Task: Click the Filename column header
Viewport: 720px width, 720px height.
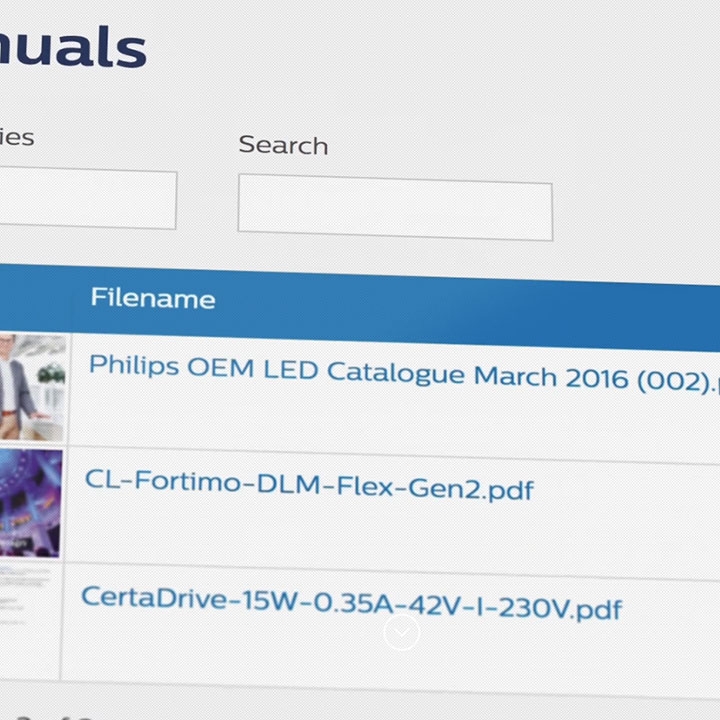Action: coord(153,298)
